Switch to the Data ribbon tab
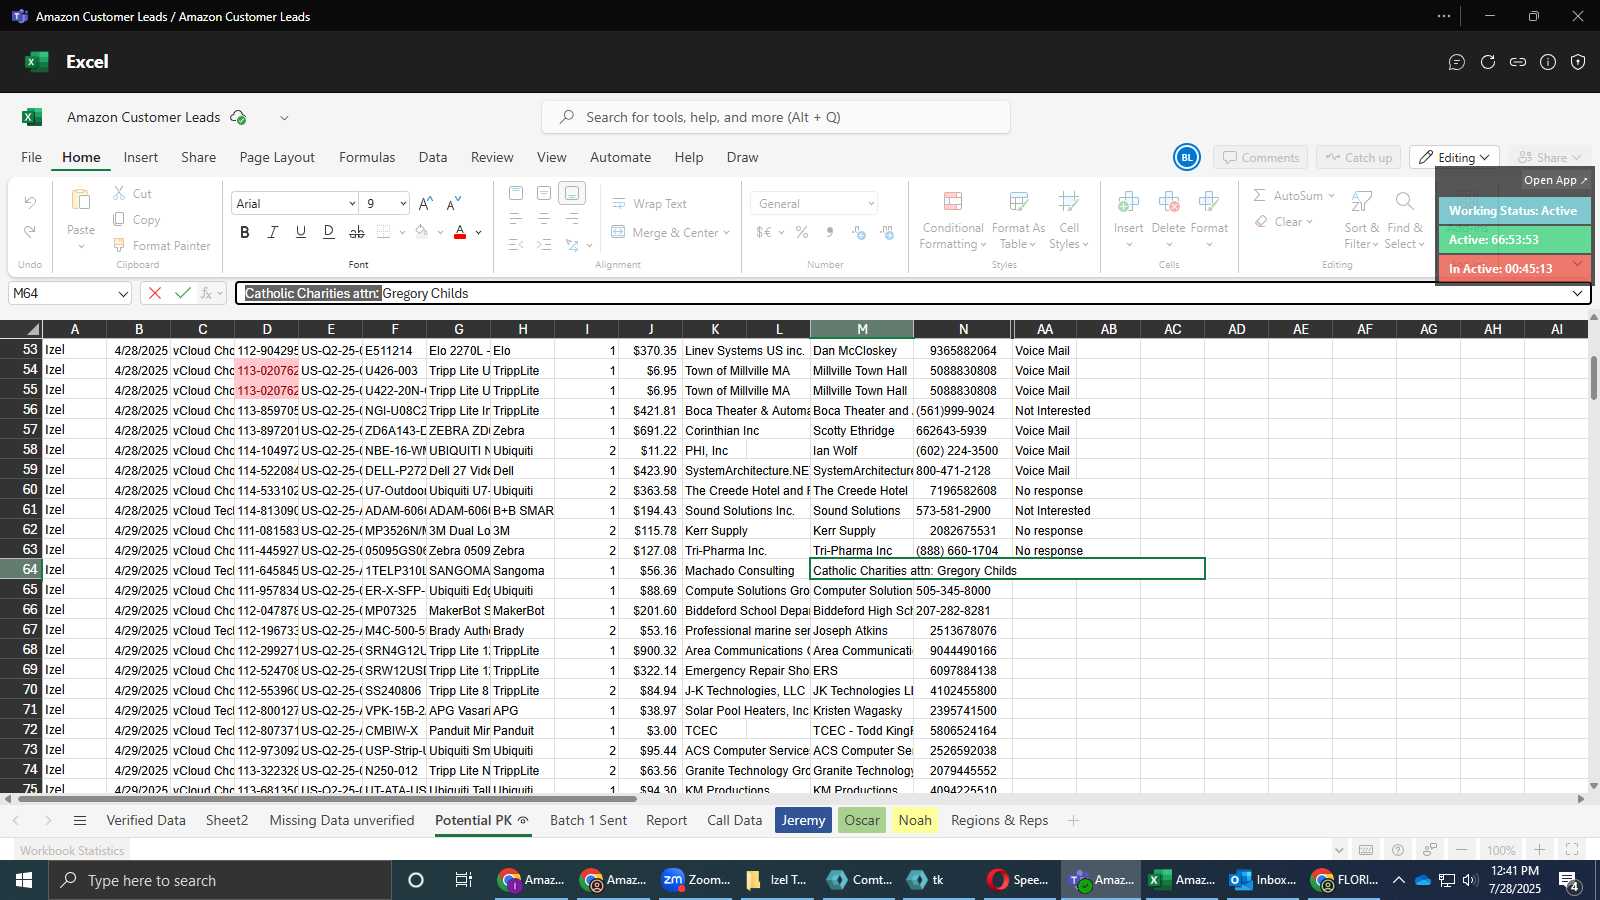Viewport: 1600px width, 900px height. tap(433, 157)
